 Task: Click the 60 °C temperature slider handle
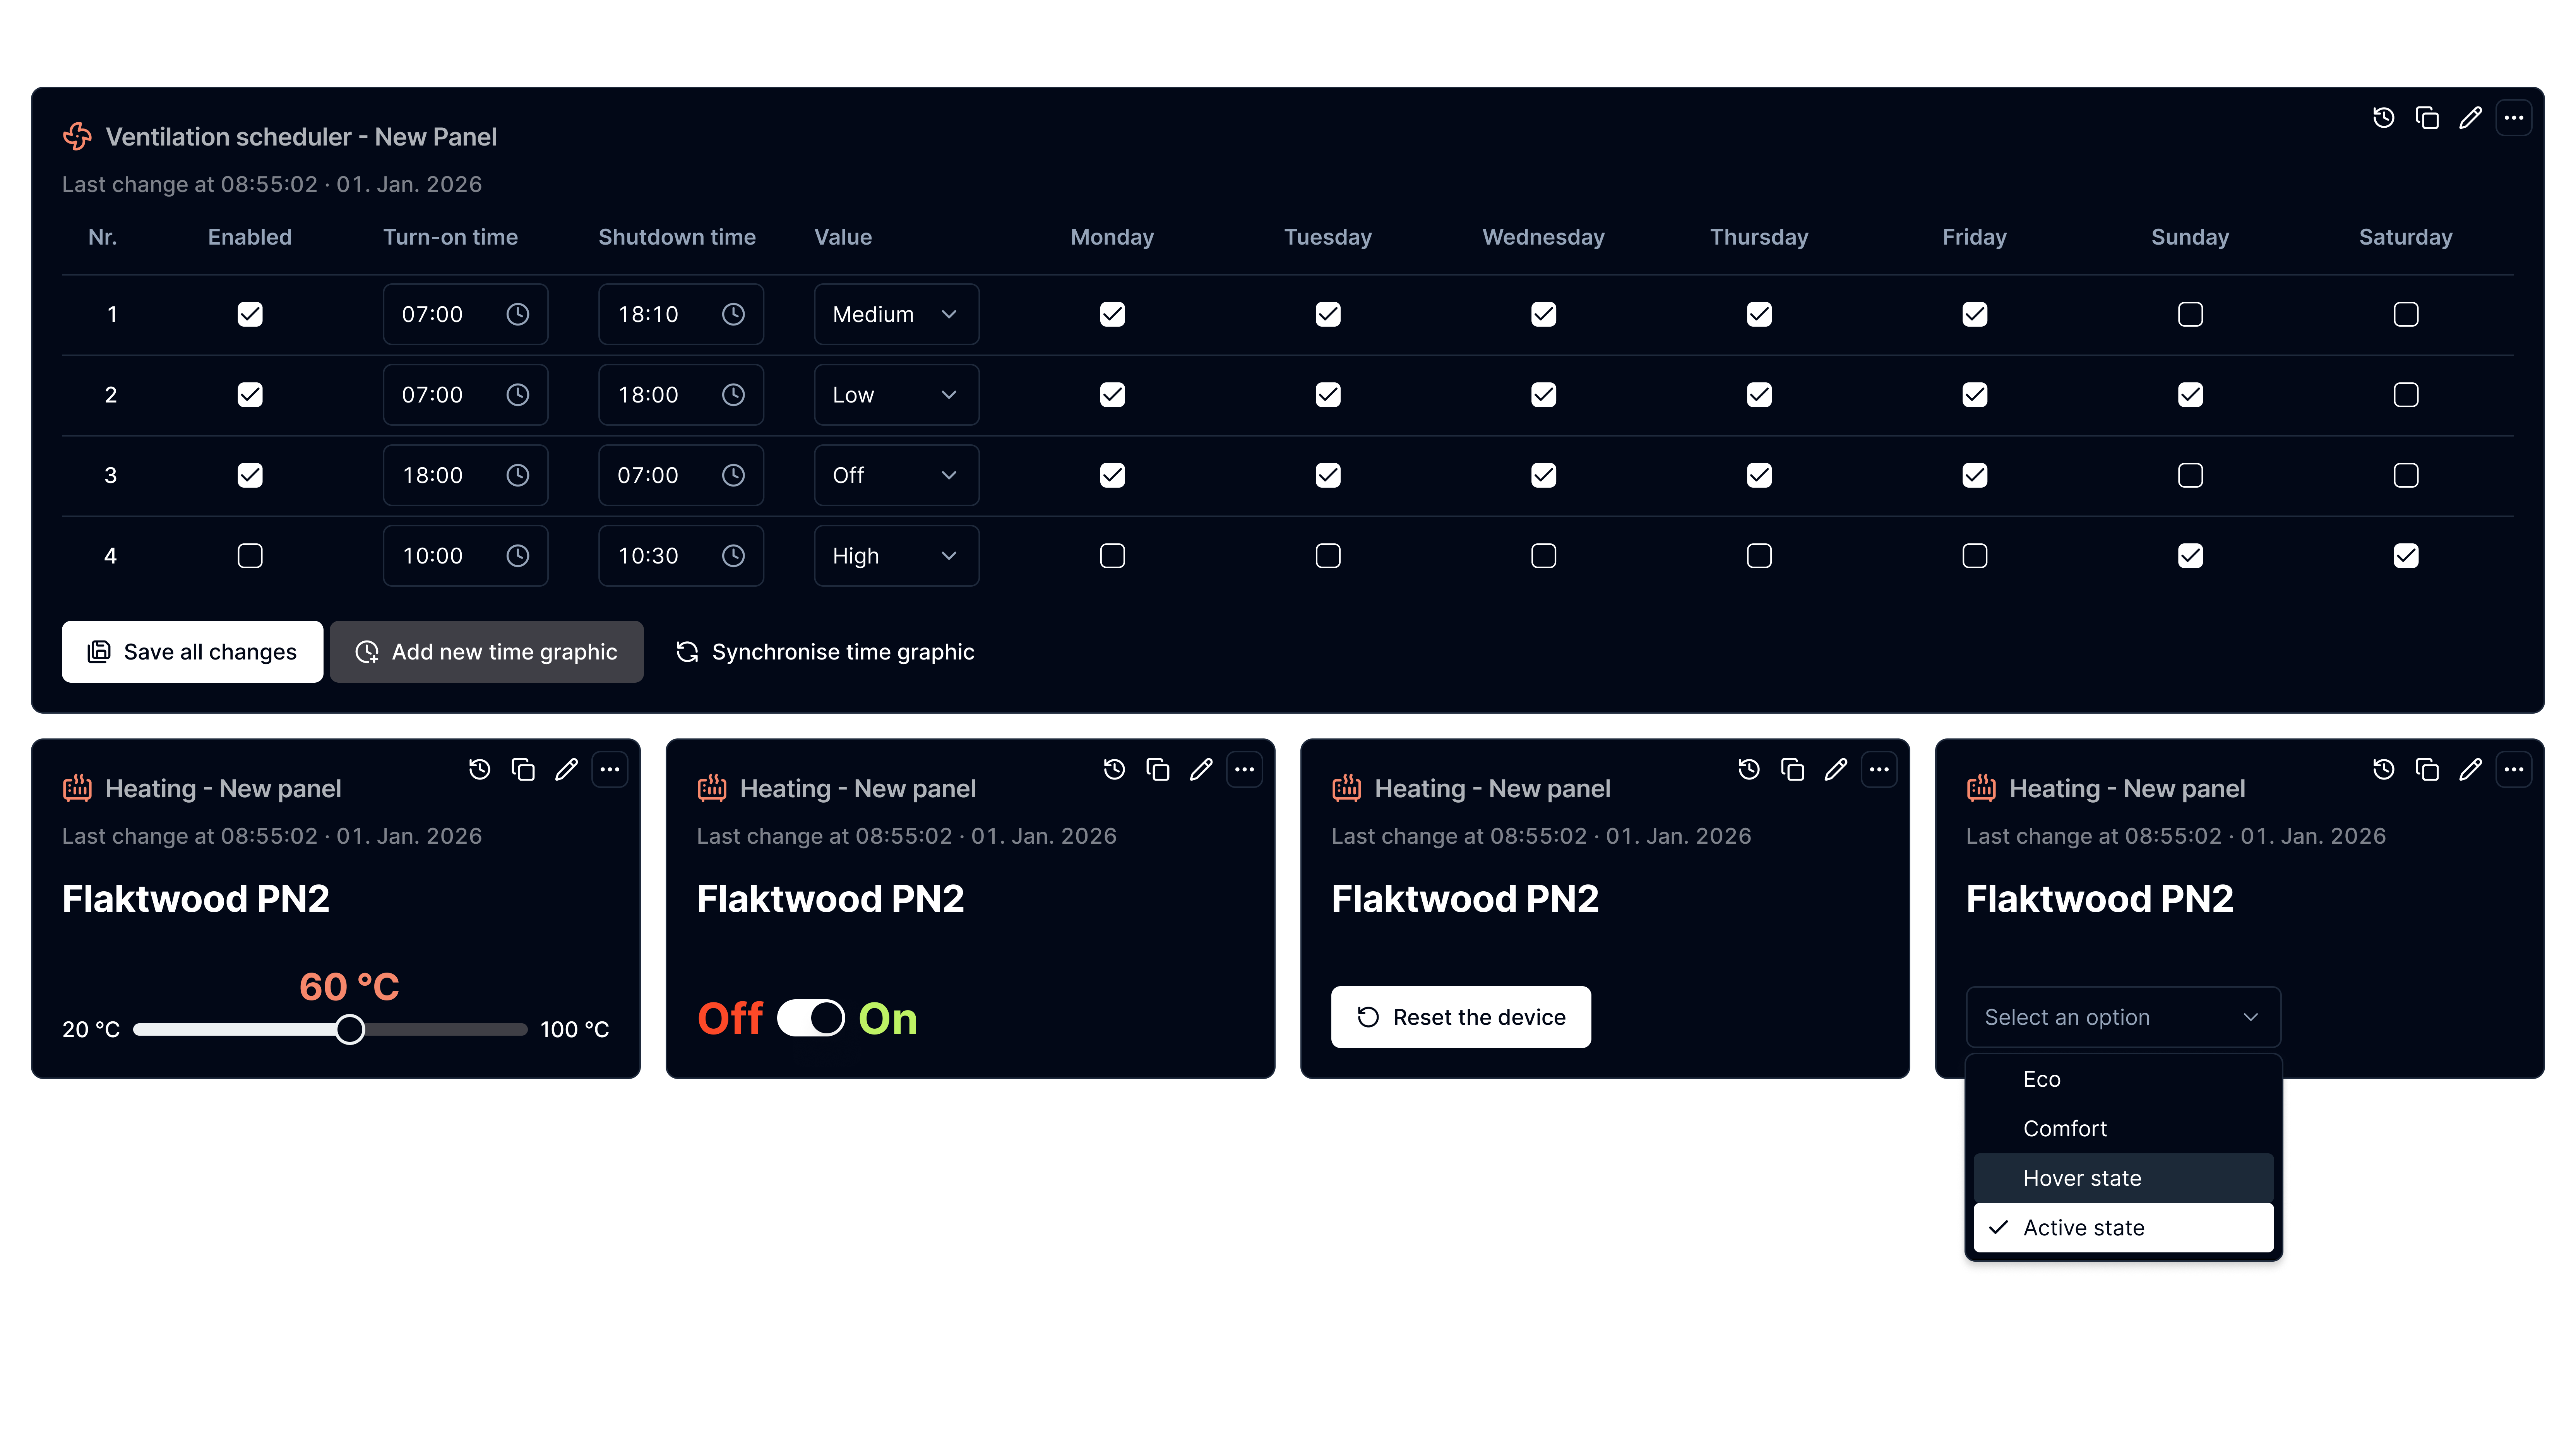coord(350,1029)
